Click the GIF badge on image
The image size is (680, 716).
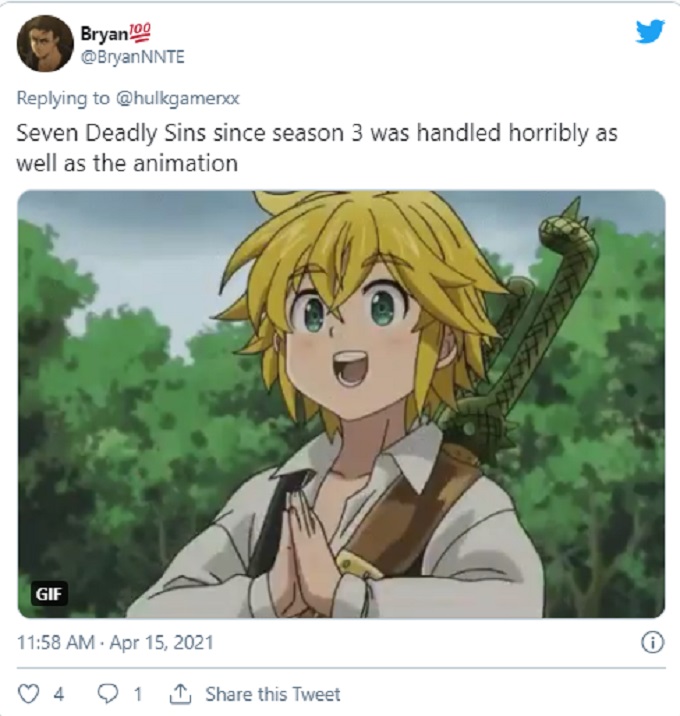[x=49, y=594]
